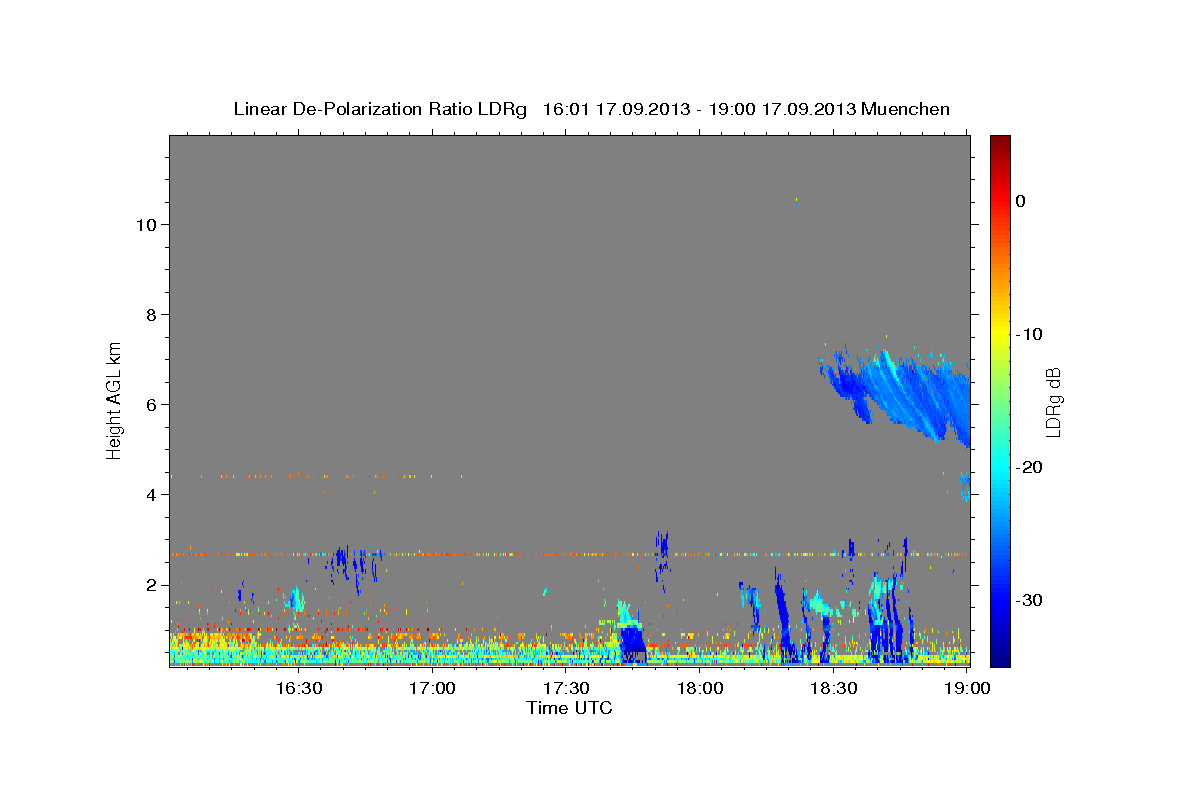Click the 16:30 time tick label
Screen dimensions: 1200x800
click(298, 689)
